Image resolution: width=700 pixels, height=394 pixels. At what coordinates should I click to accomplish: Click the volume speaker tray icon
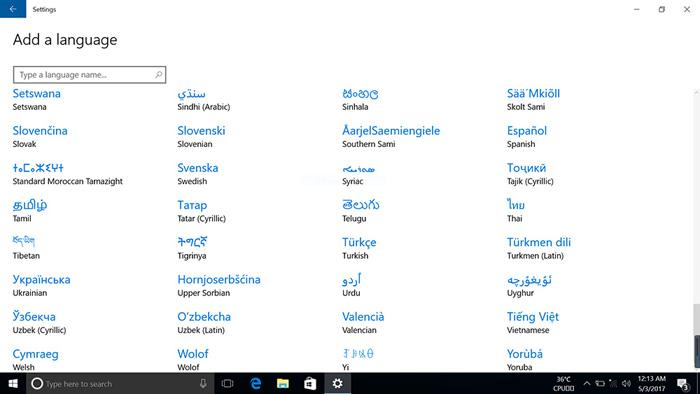(626, 383)
